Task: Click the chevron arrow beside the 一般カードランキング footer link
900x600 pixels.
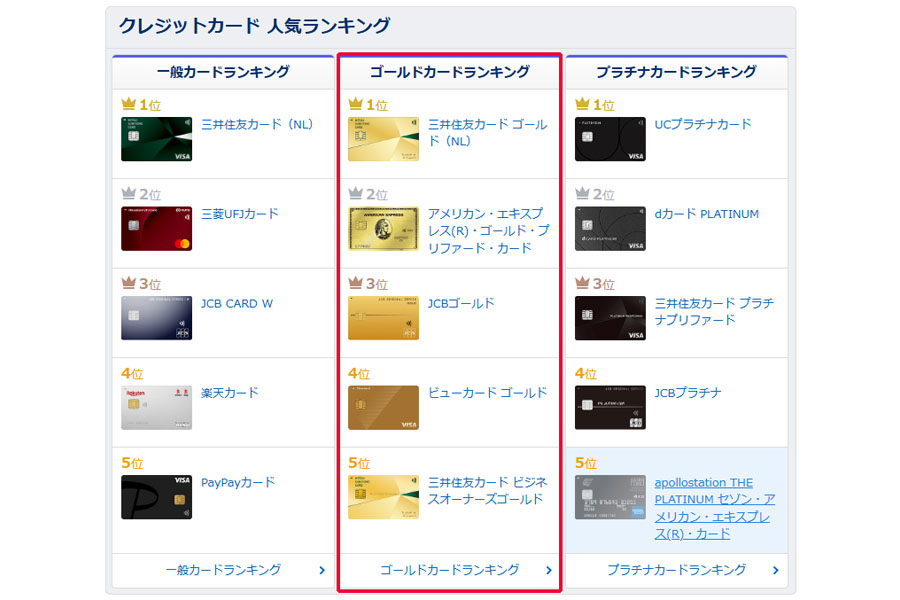Action: click(322, 571)
